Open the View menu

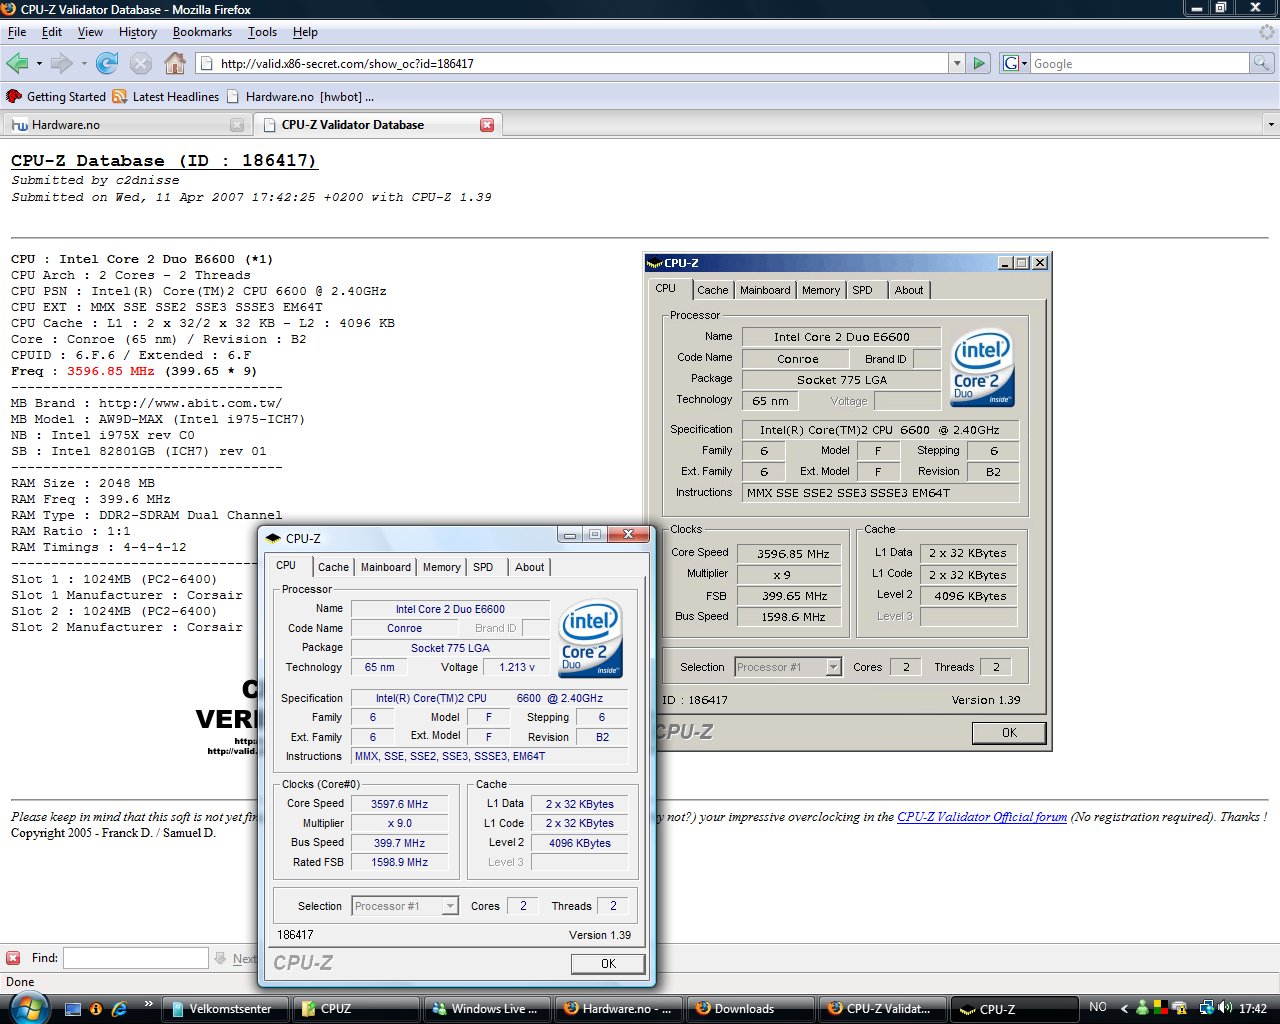point(90,32)
